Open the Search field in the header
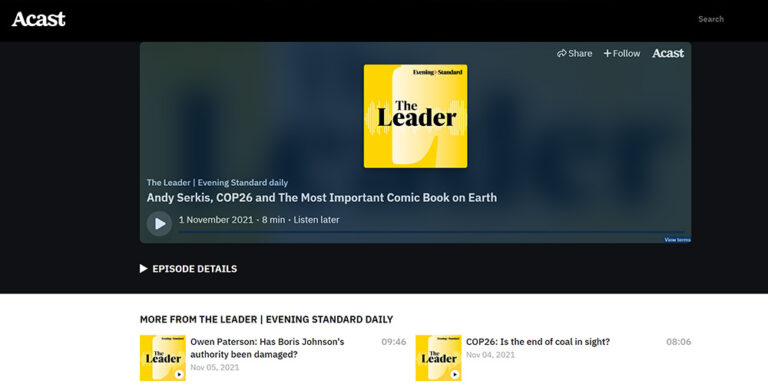 (x=711, y=19)
